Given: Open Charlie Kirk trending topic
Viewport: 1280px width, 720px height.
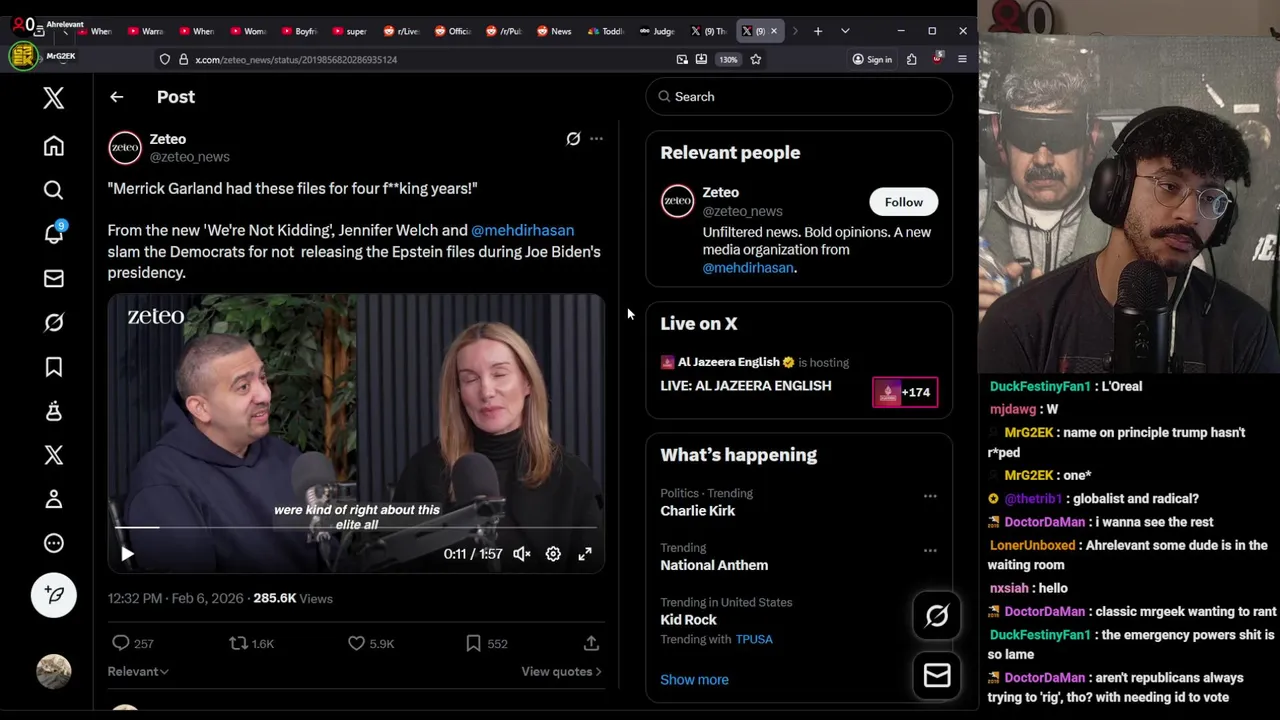Looking at the screenshot, I should (697, 511).
